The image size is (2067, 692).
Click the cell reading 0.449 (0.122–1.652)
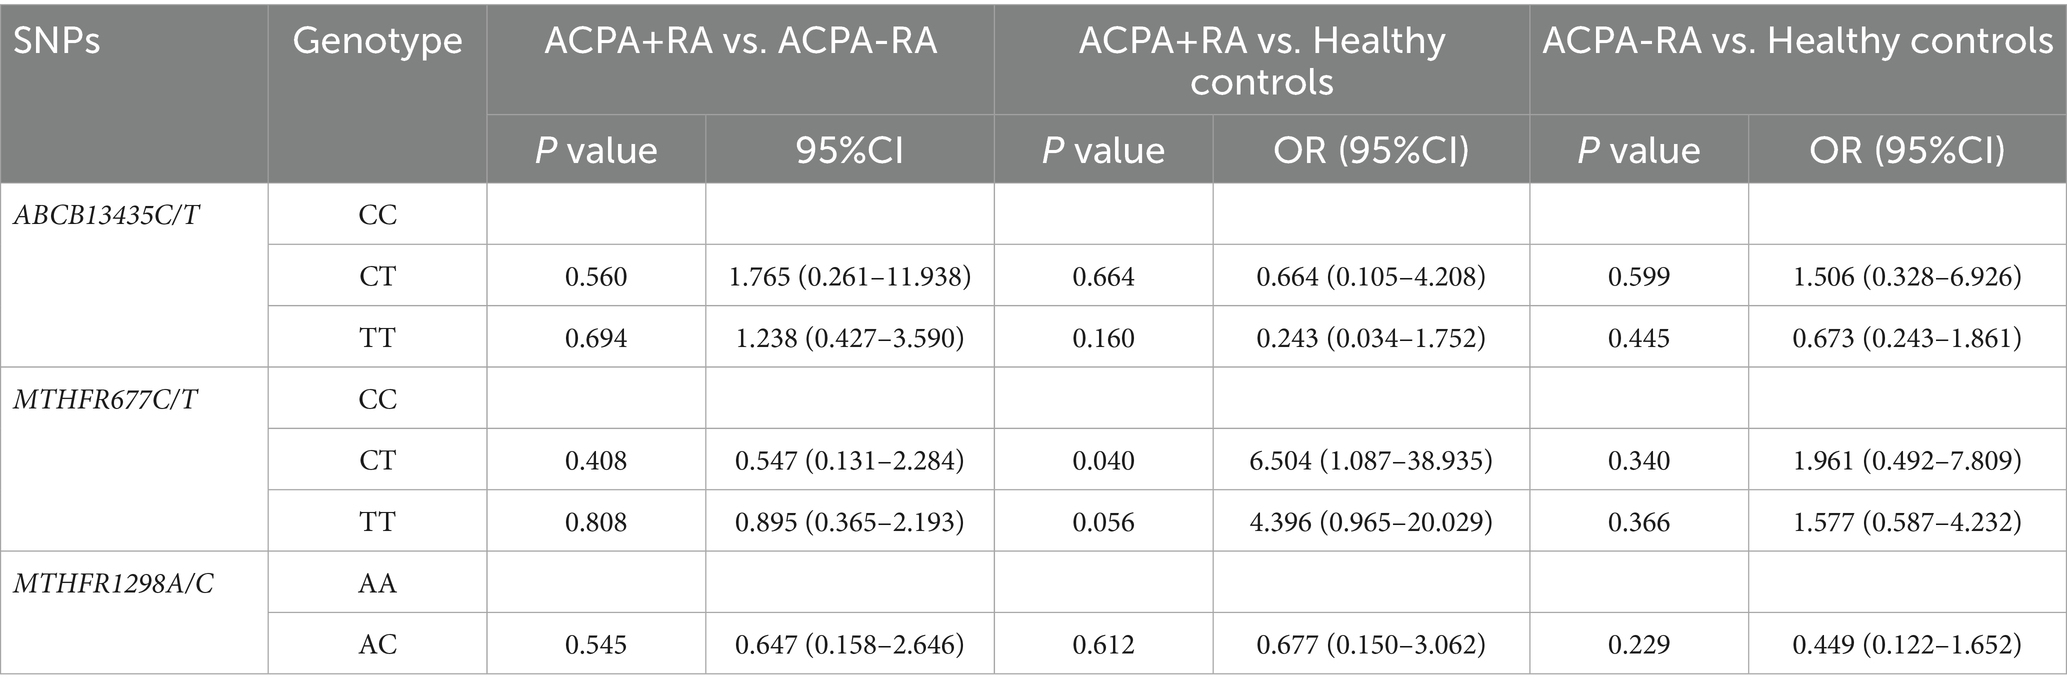(x=1906, y=645)
